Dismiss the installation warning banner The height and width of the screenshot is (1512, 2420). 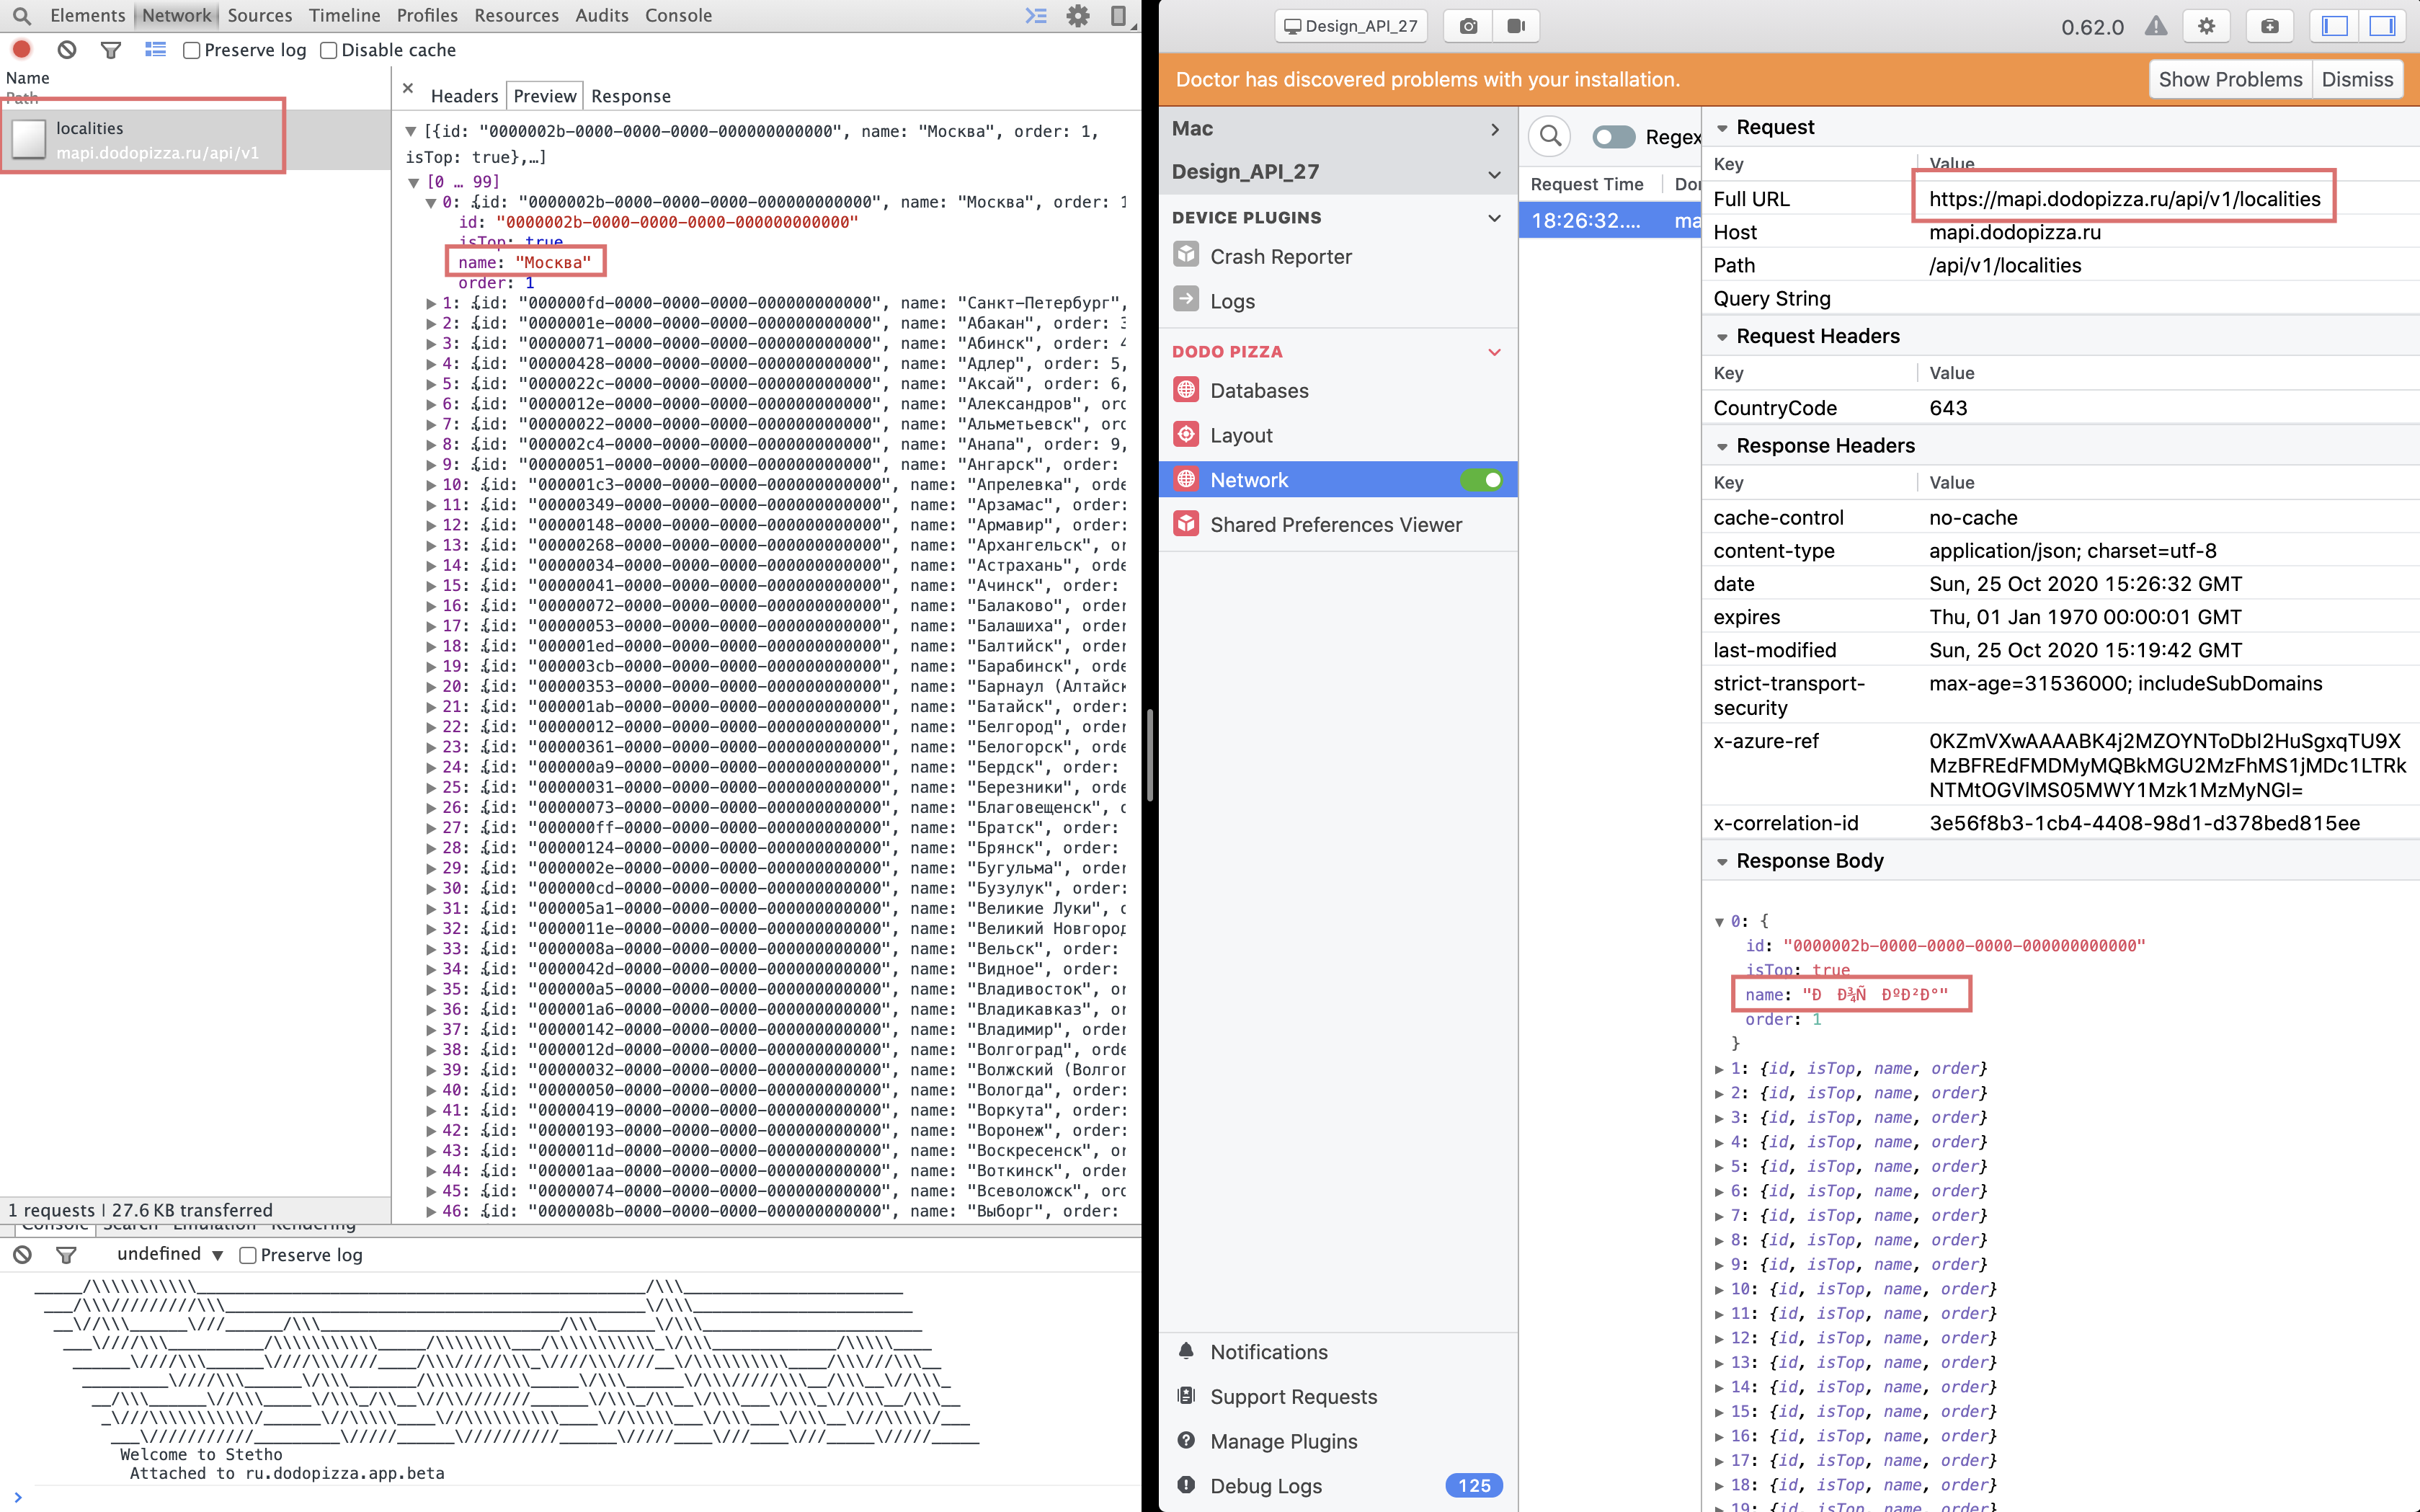pos(2357,79)
